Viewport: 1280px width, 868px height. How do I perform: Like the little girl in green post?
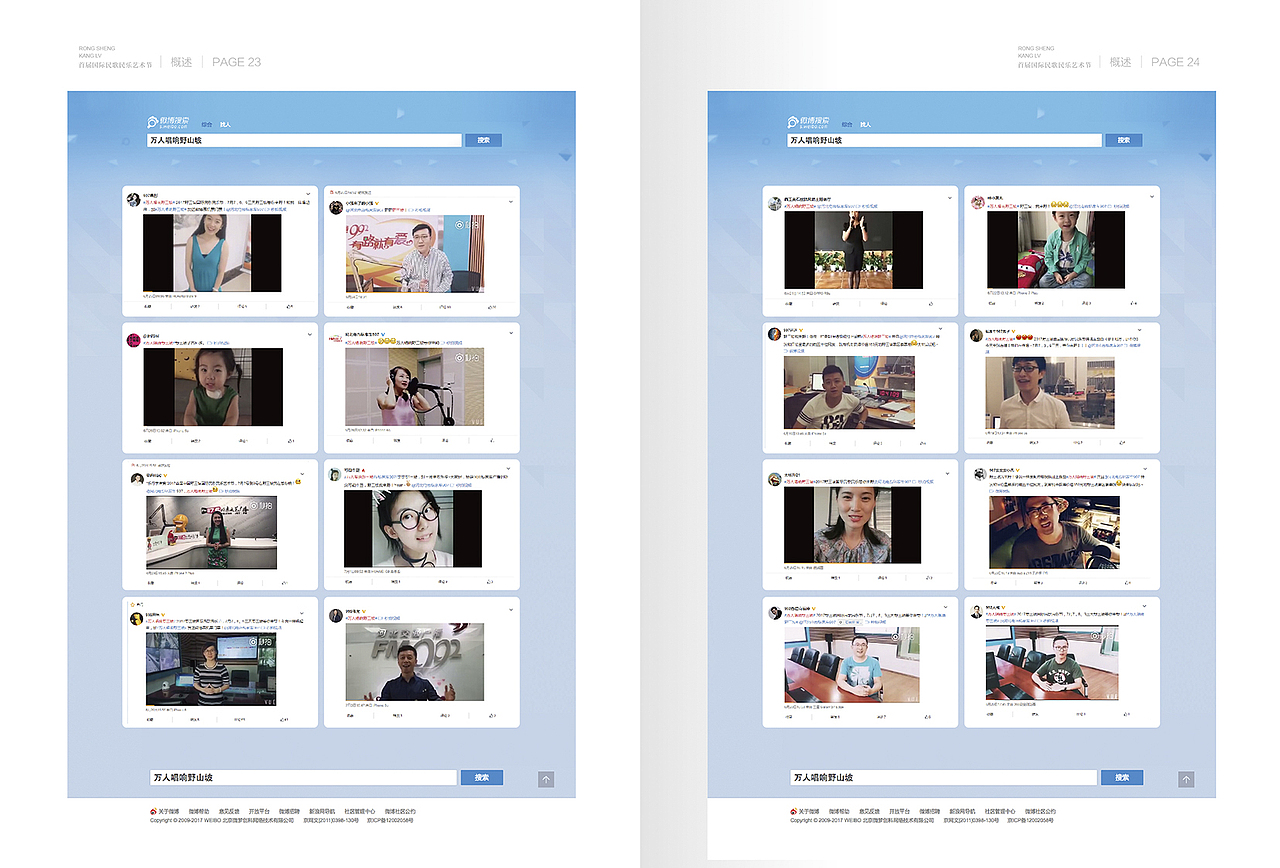[291, 441]
